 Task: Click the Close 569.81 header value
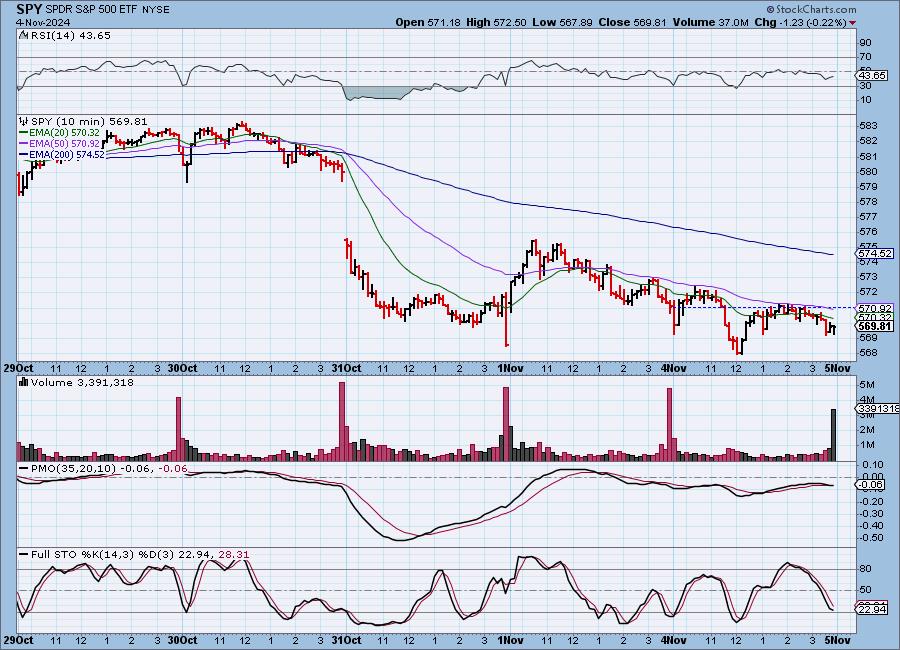[632, 22]
